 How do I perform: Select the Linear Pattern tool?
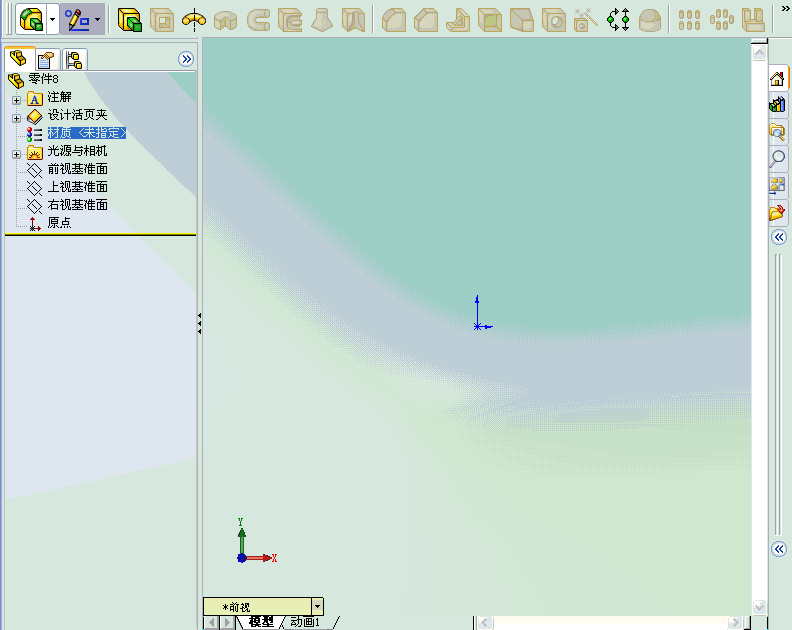point(689,21)
